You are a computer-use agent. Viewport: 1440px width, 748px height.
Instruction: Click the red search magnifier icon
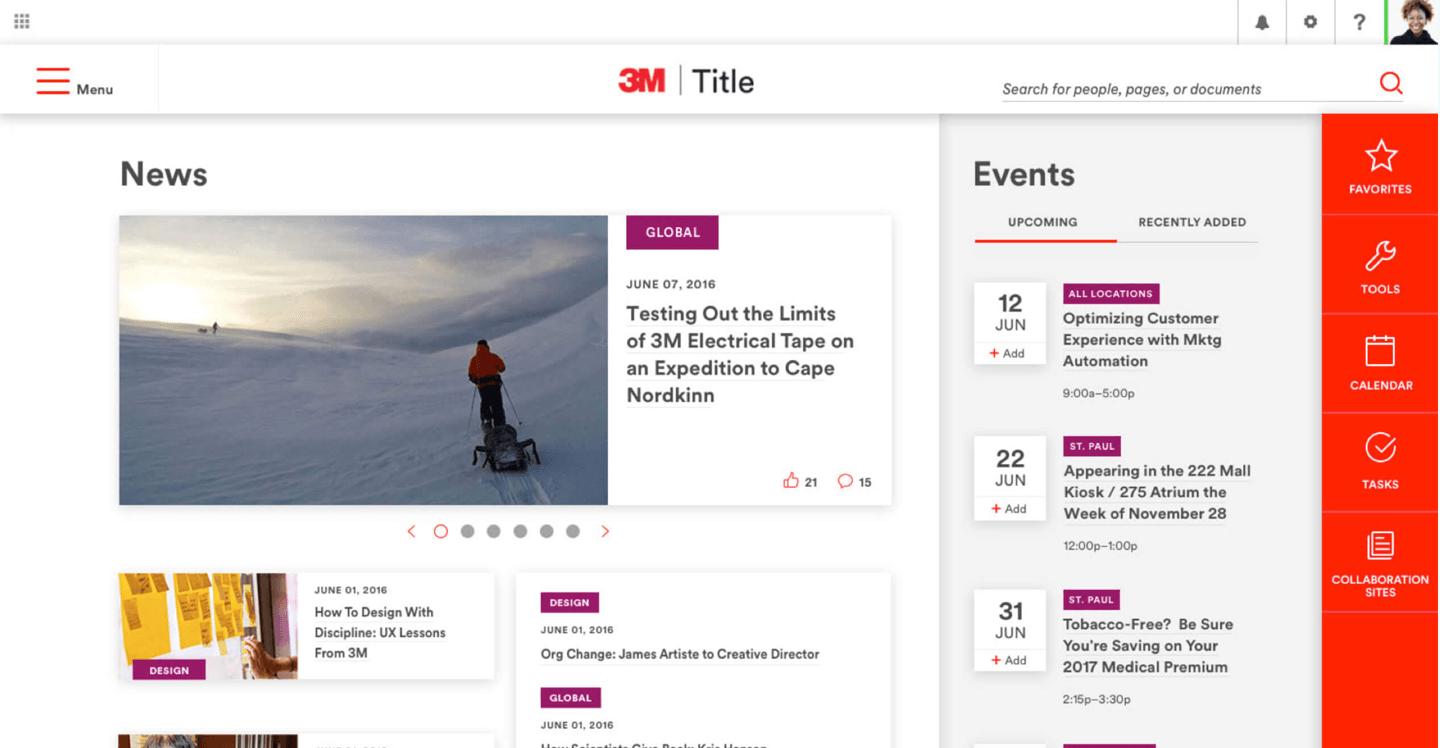coord(1390,83)
